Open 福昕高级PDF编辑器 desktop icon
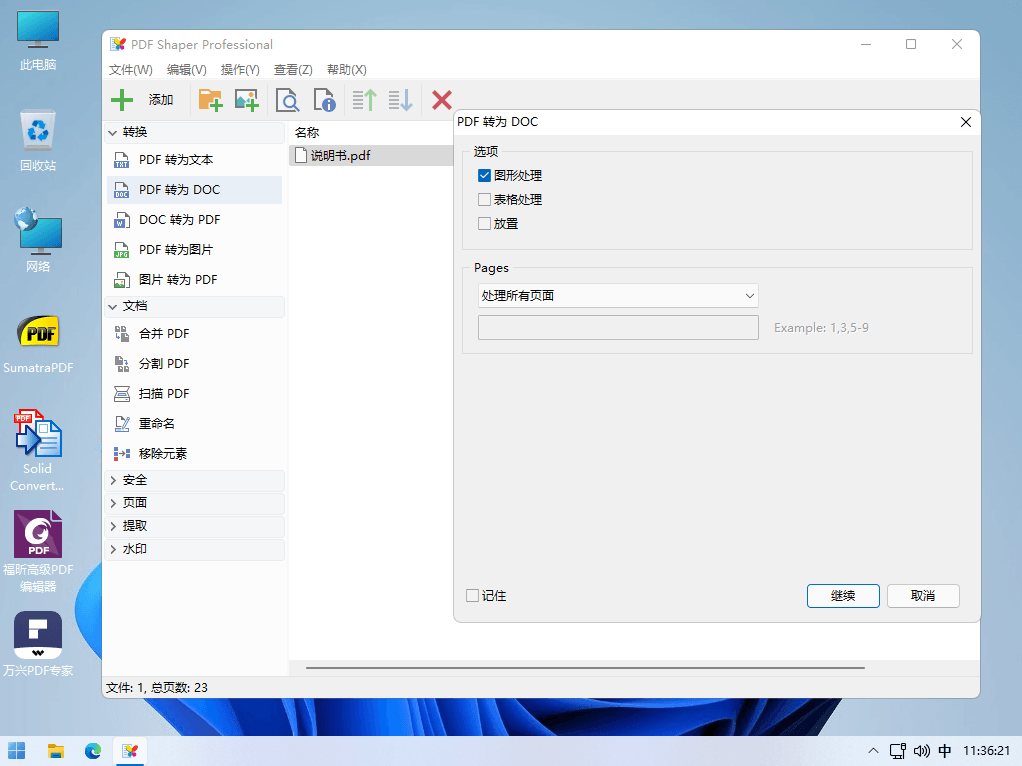 (x=38, y=551)
